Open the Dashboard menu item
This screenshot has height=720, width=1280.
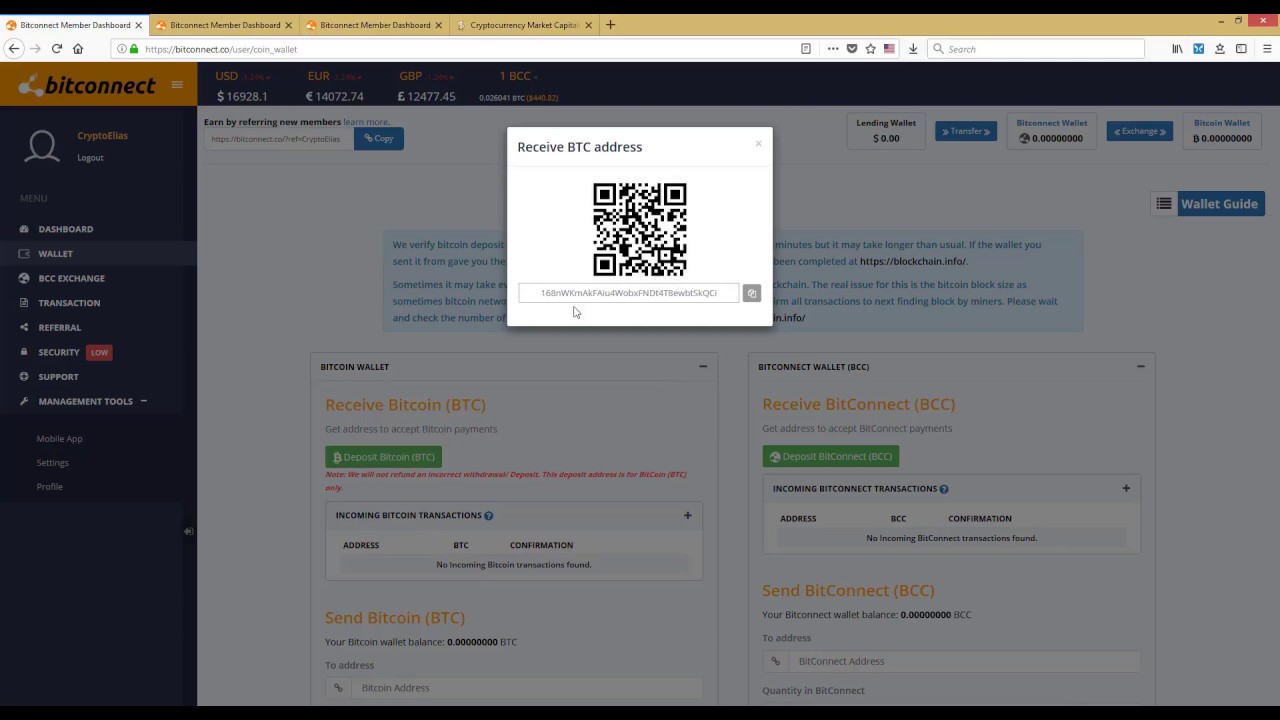point(65,229)
